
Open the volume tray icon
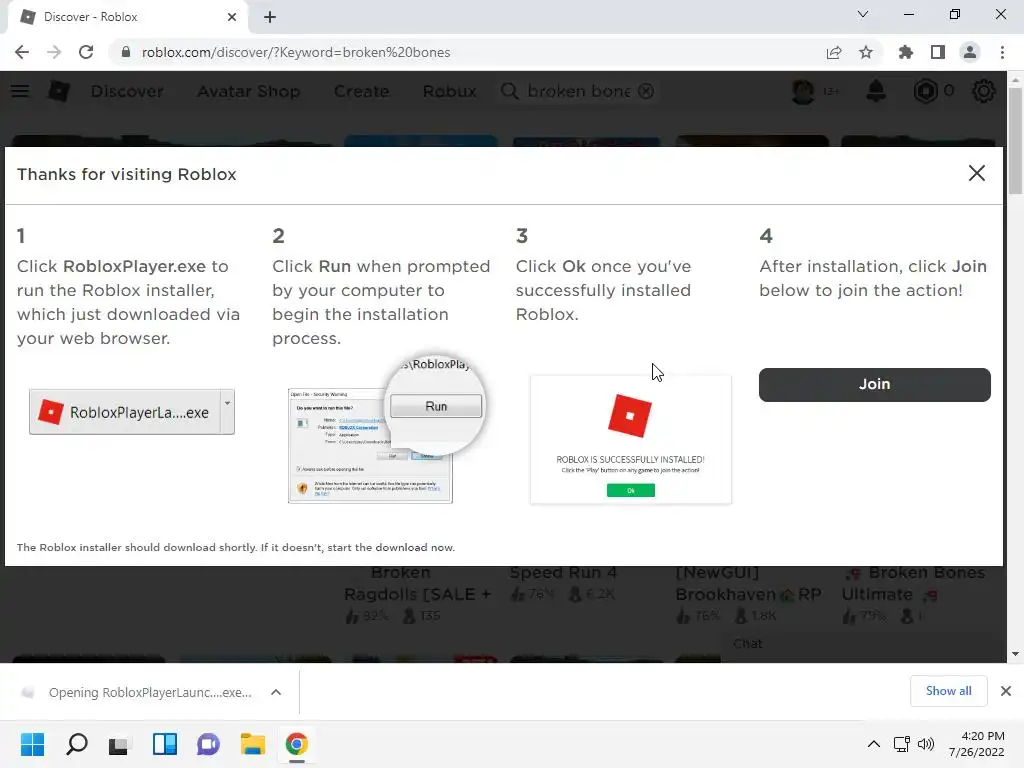coord(925,744)
